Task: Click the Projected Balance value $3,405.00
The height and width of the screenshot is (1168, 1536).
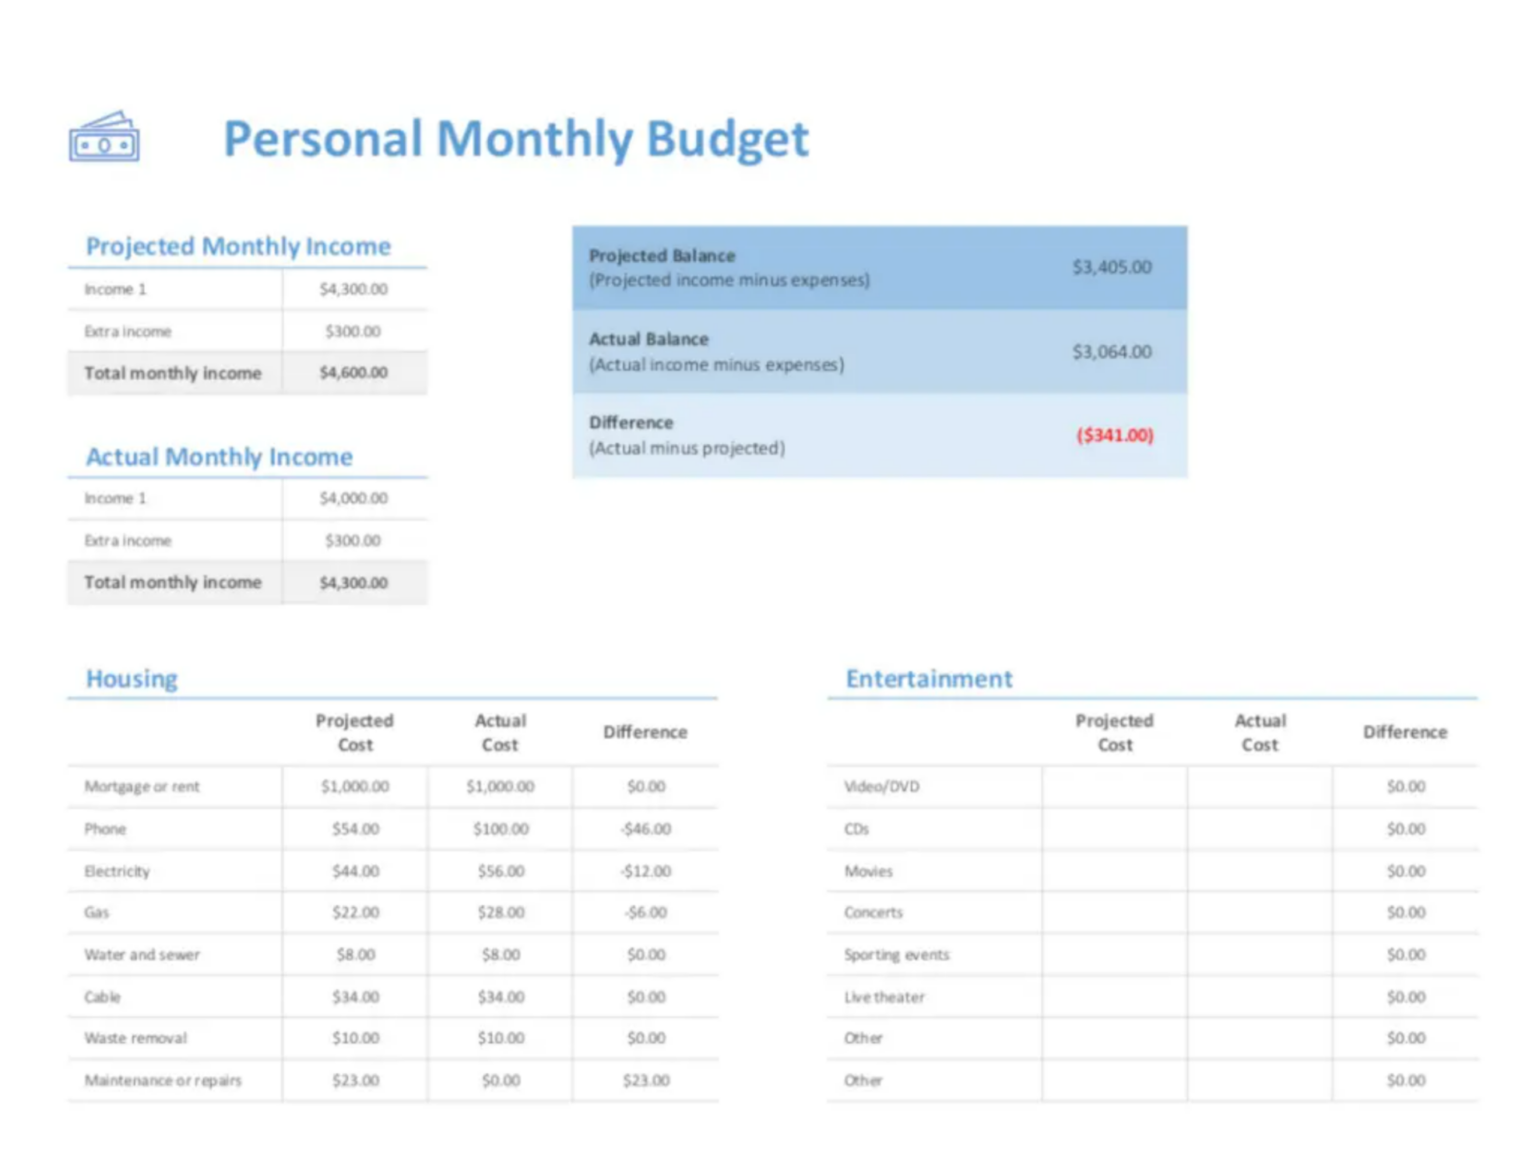Action: pyautogui.click(x=1111, y=266)
